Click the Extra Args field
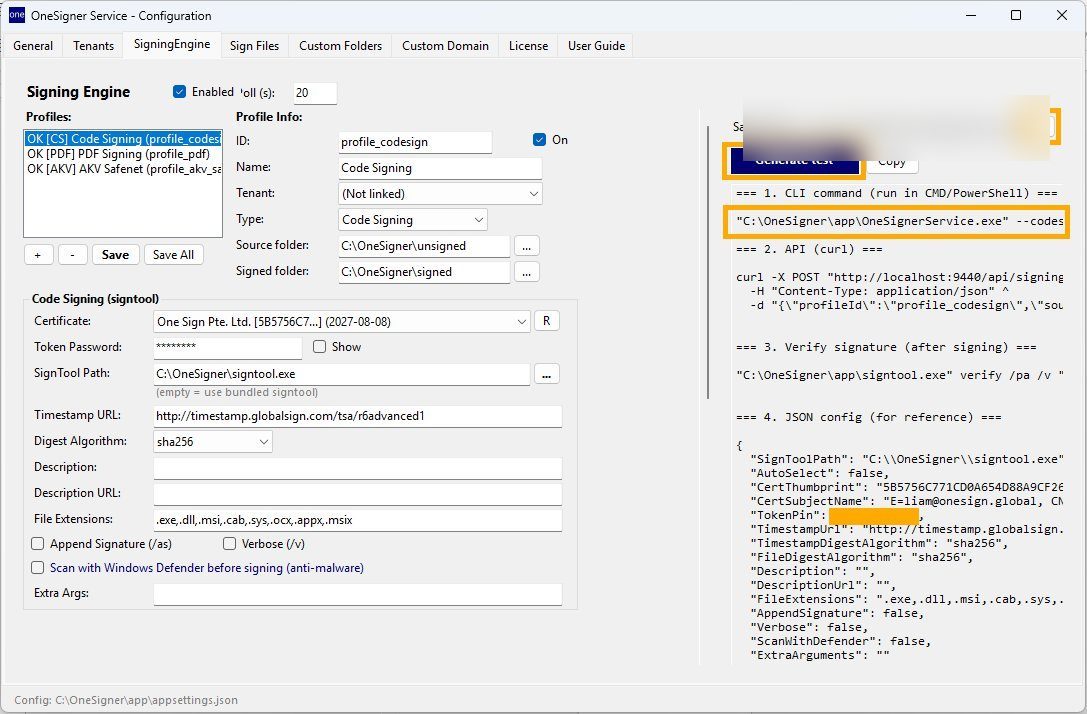This screenshot has width=1087, height=714. (358, 594)
